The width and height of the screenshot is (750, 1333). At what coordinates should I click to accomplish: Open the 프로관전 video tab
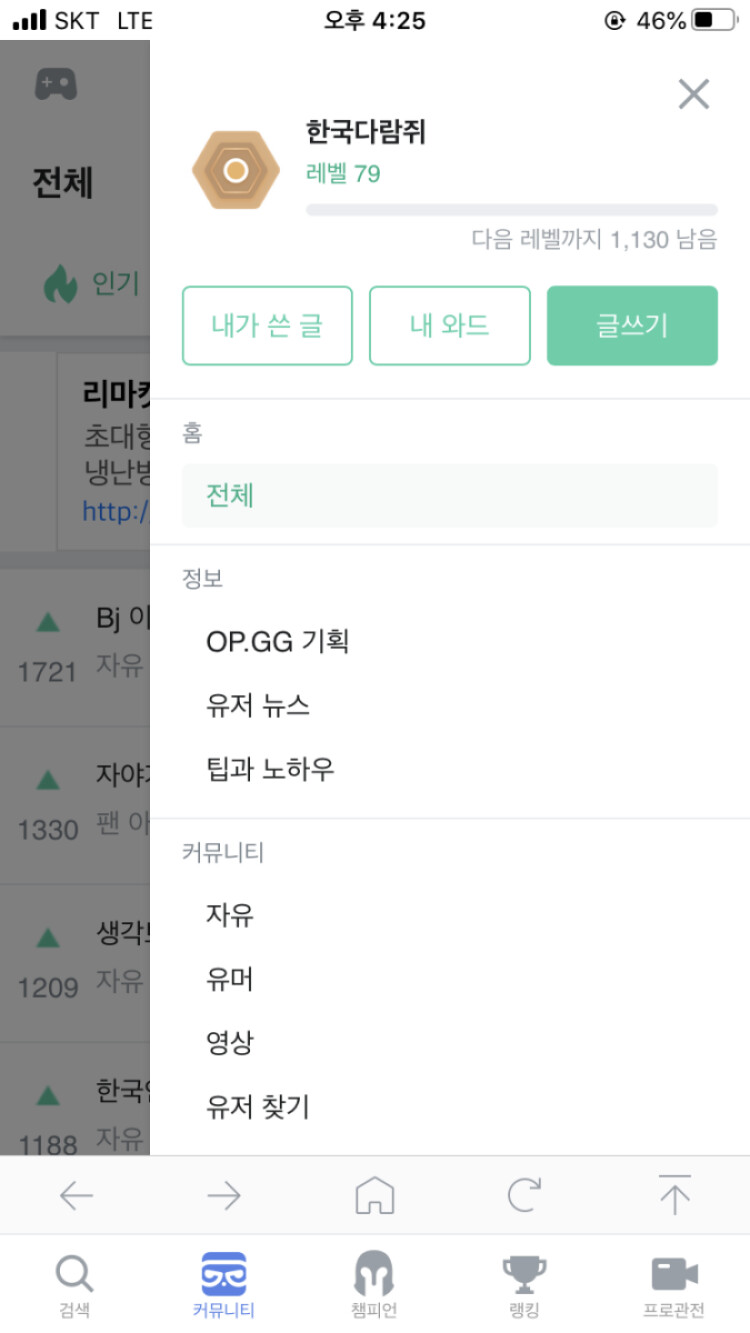pos(674,1285)
